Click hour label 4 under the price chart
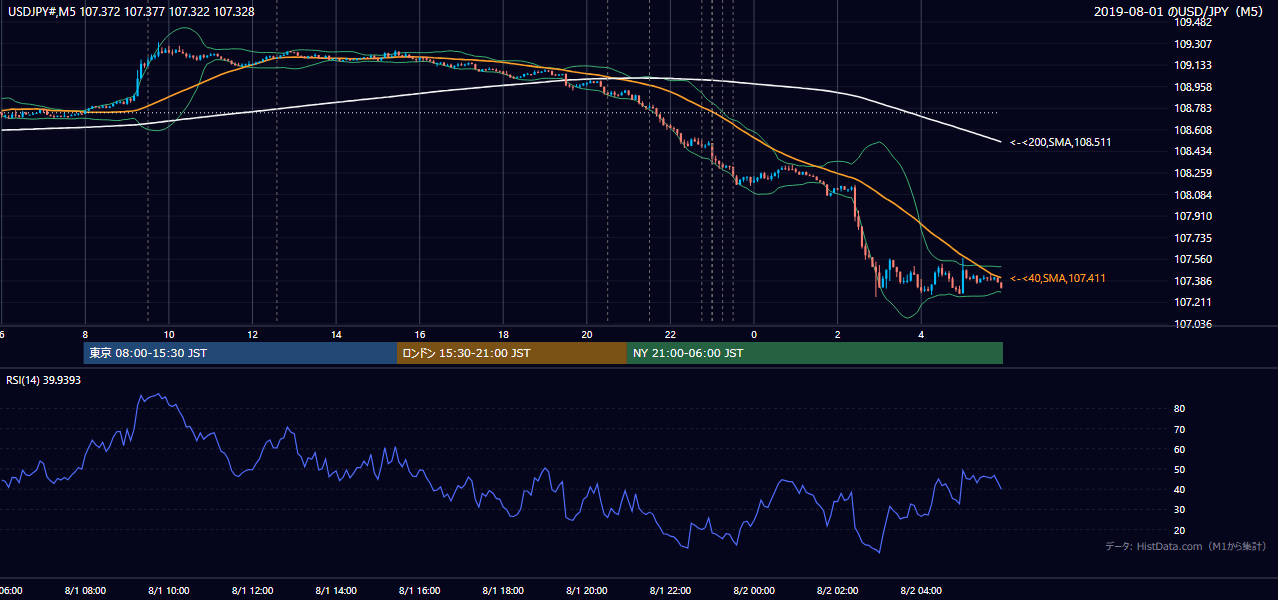Screen dimensions: 1278x600 pyautogui.click(x=921, y=334)
